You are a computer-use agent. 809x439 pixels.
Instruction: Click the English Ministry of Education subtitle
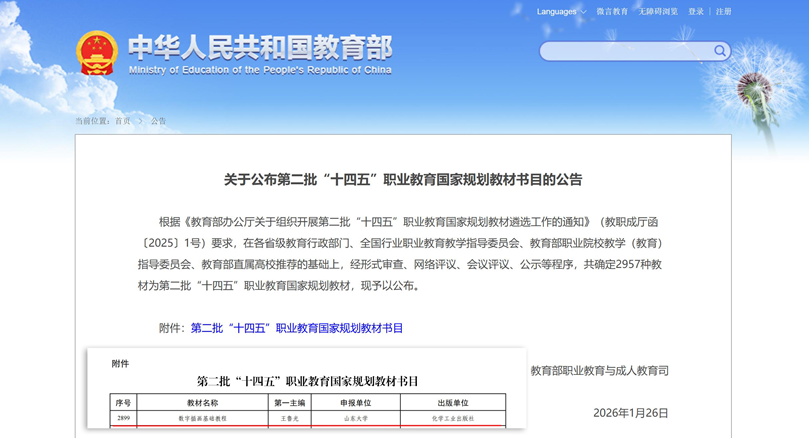(x=260, y=70)
